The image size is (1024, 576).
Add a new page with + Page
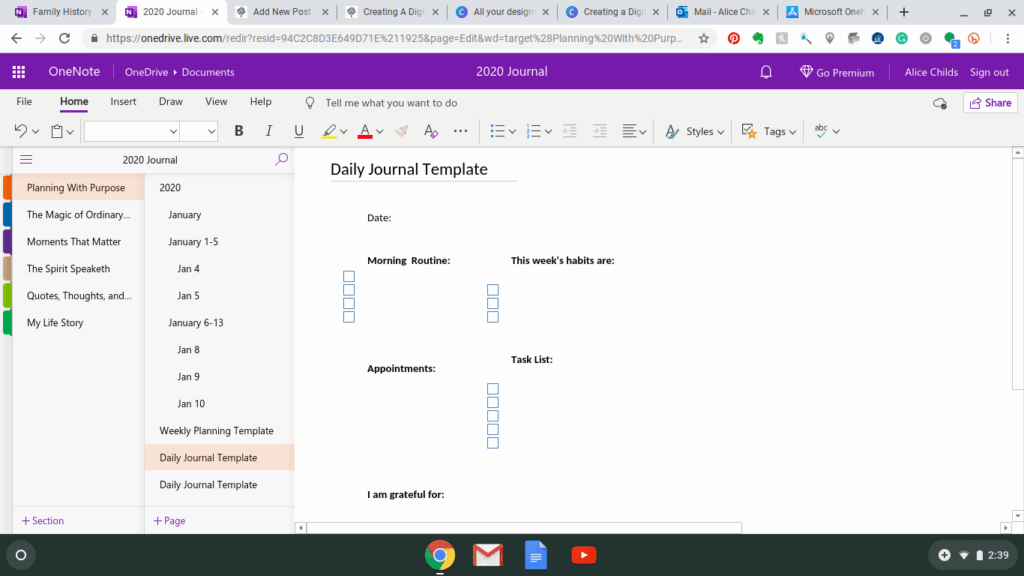[x=169, y=520]
